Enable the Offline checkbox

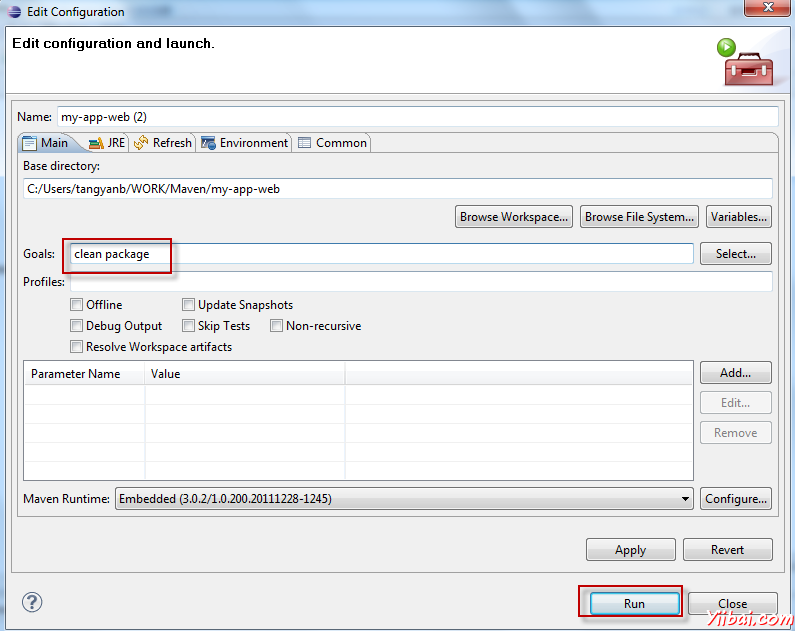pos(77,305)
